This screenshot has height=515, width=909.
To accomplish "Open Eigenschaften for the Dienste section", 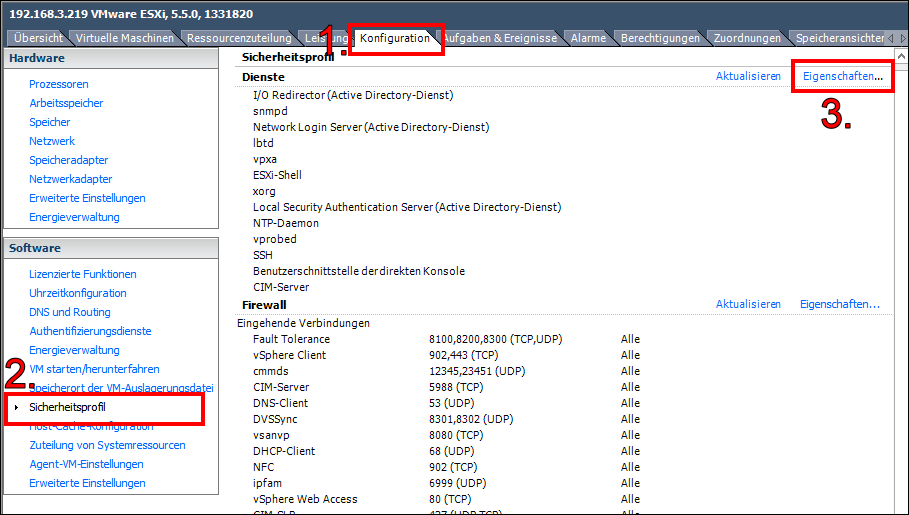I will (843, 76).
